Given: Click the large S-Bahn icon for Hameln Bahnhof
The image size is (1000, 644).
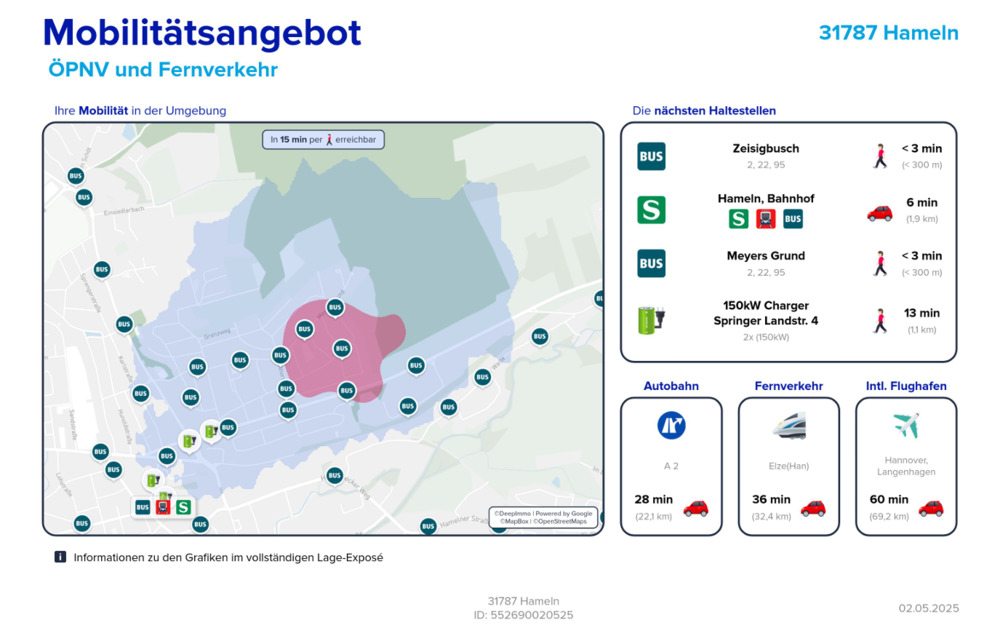Looking at the screenshot, I should (x=651, y=210).
